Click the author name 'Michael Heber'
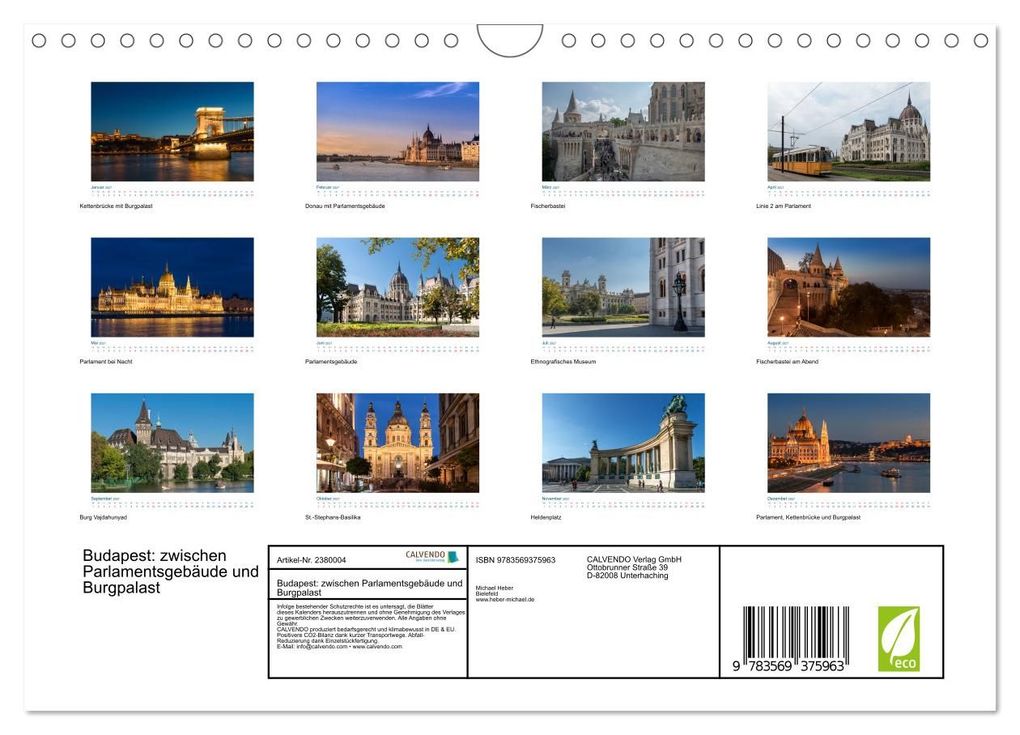 [x=494, y=588]
